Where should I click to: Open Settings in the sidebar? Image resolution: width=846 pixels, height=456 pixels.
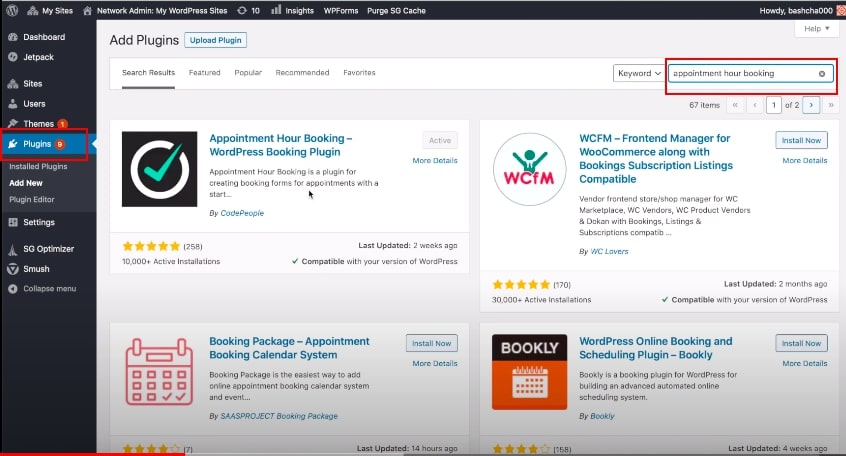coord(39,222)
